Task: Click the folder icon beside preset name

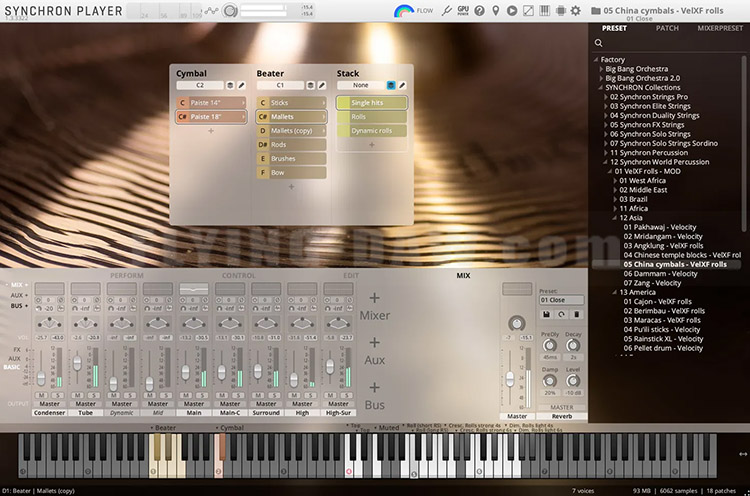Action: (x=596, y=11)
